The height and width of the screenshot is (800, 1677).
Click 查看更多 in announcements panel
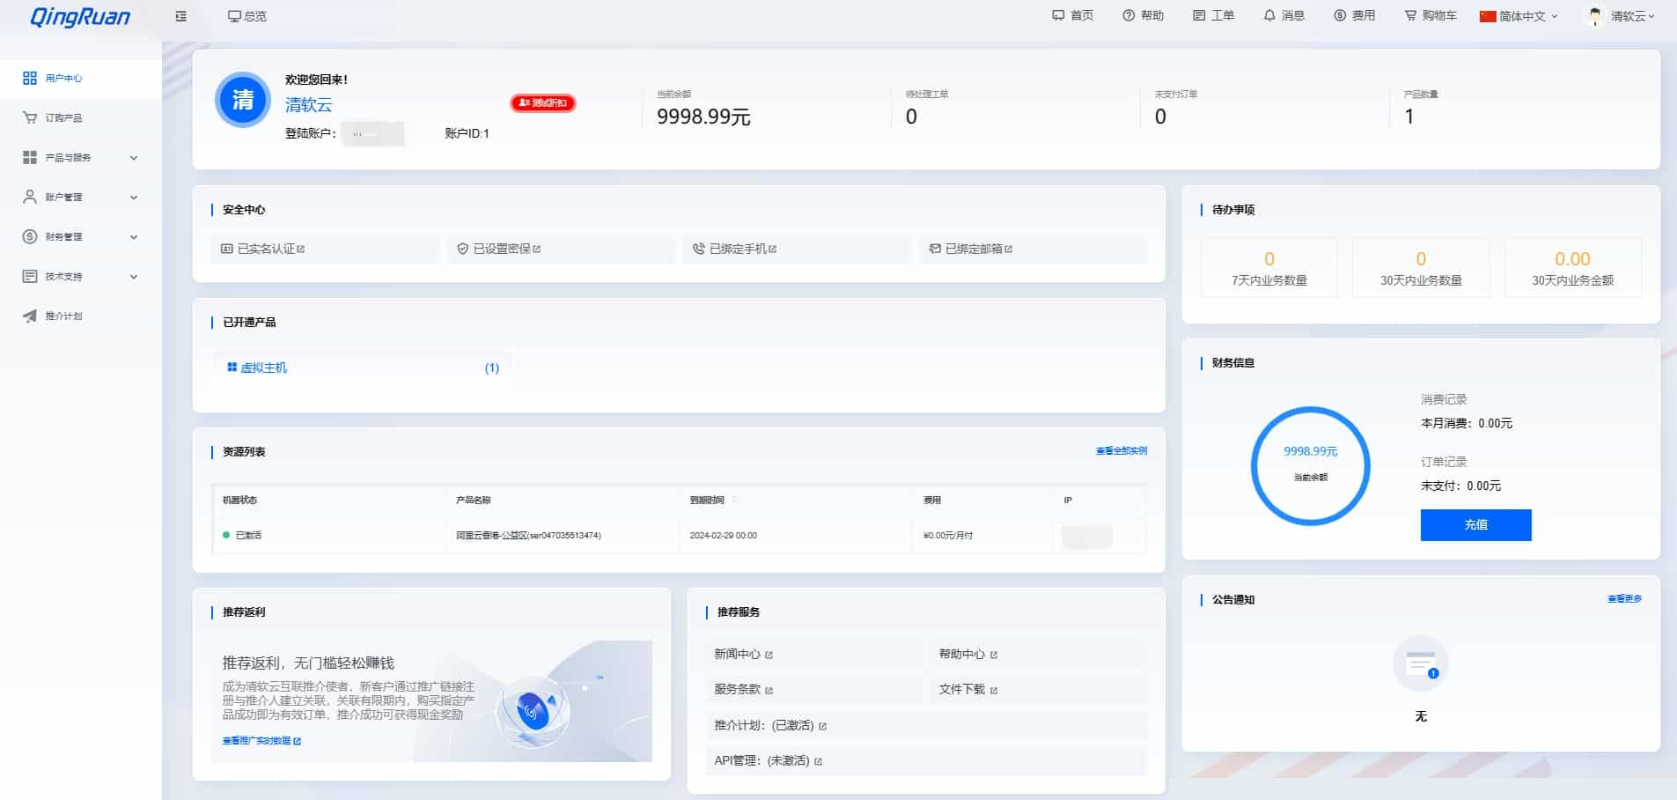point(1624,599)
